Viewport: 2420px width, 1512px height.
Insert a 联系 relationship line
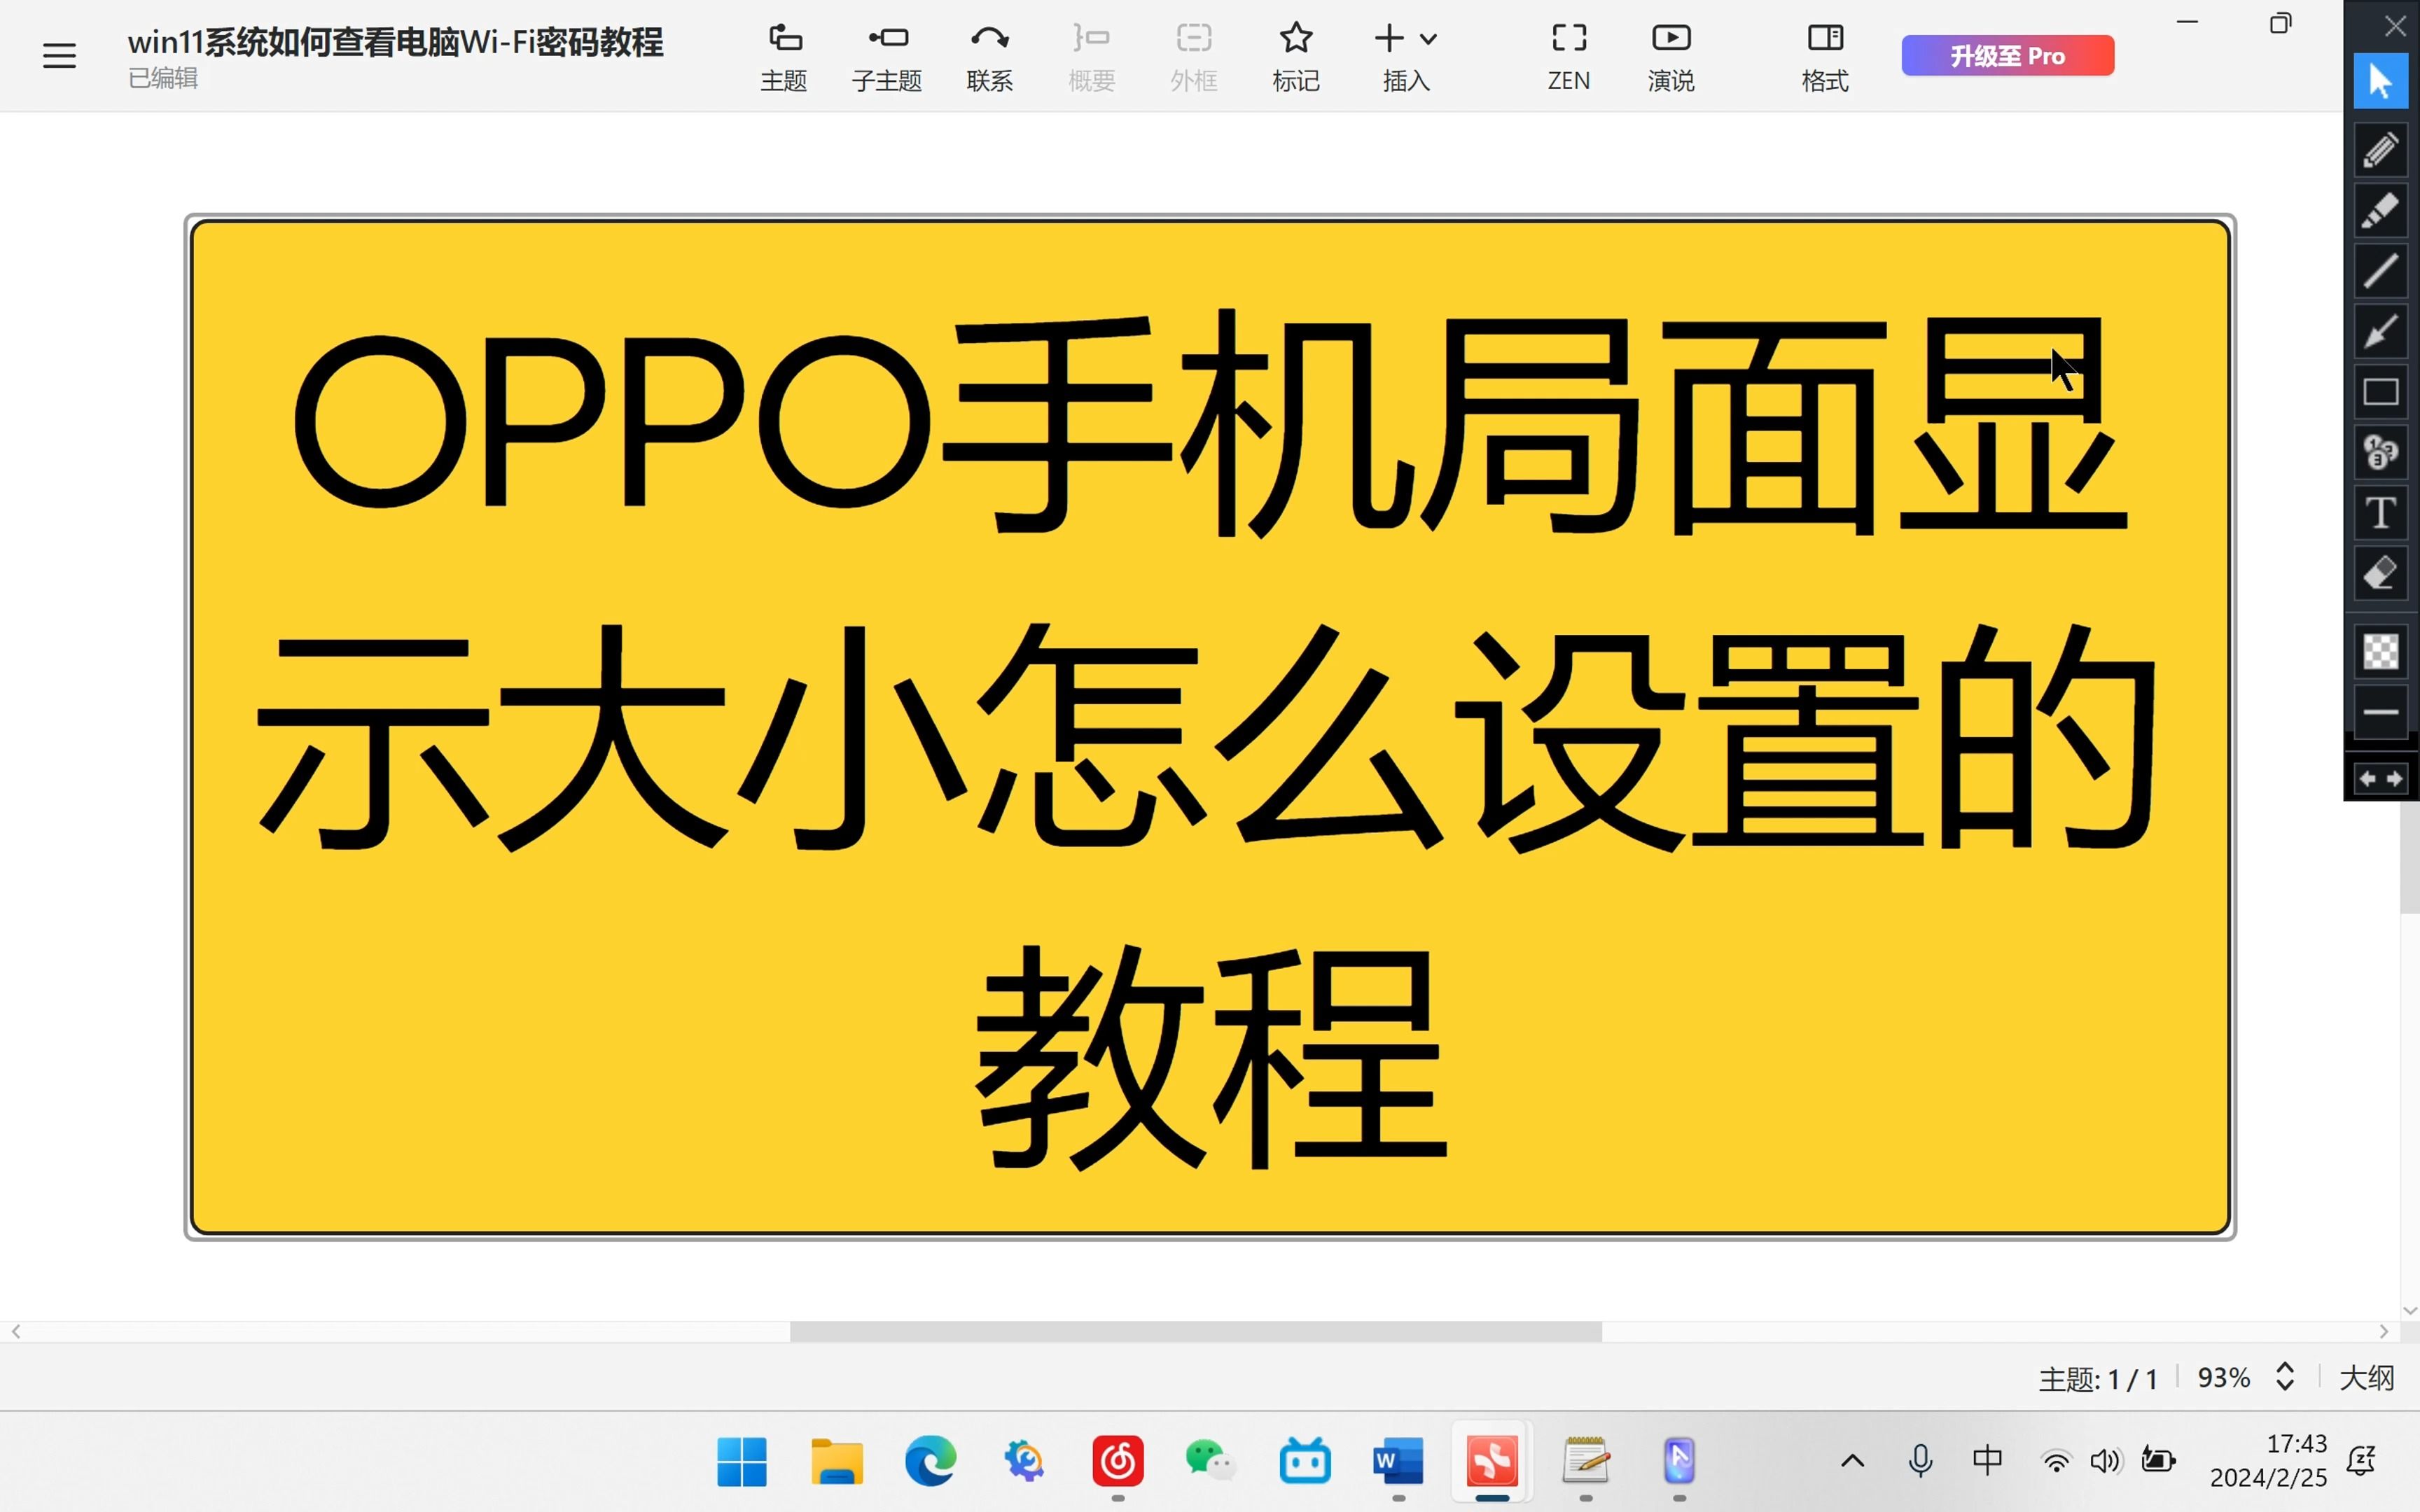tap(989, 57)
